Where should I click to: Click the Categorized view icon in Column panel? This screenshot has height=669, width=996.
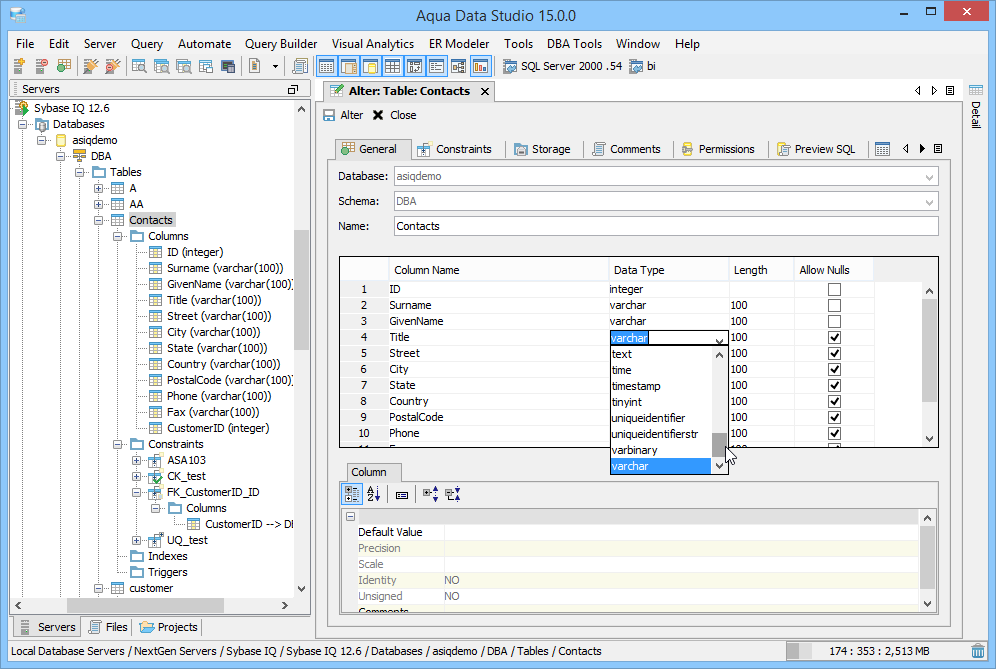(351, 494)
